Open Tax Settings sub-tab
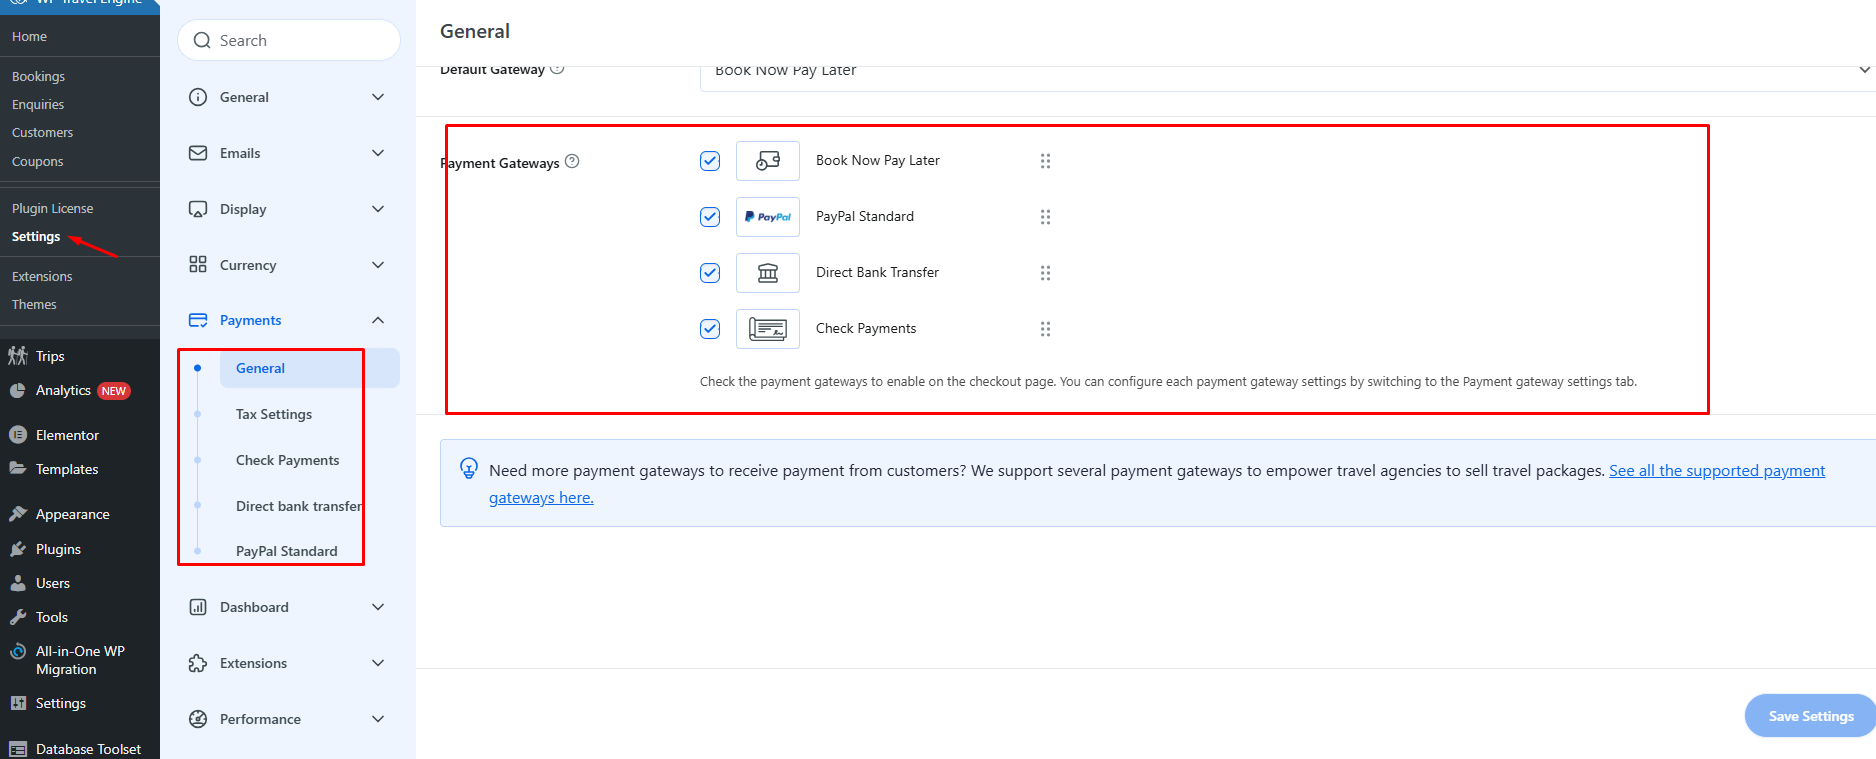 (274, 414)
